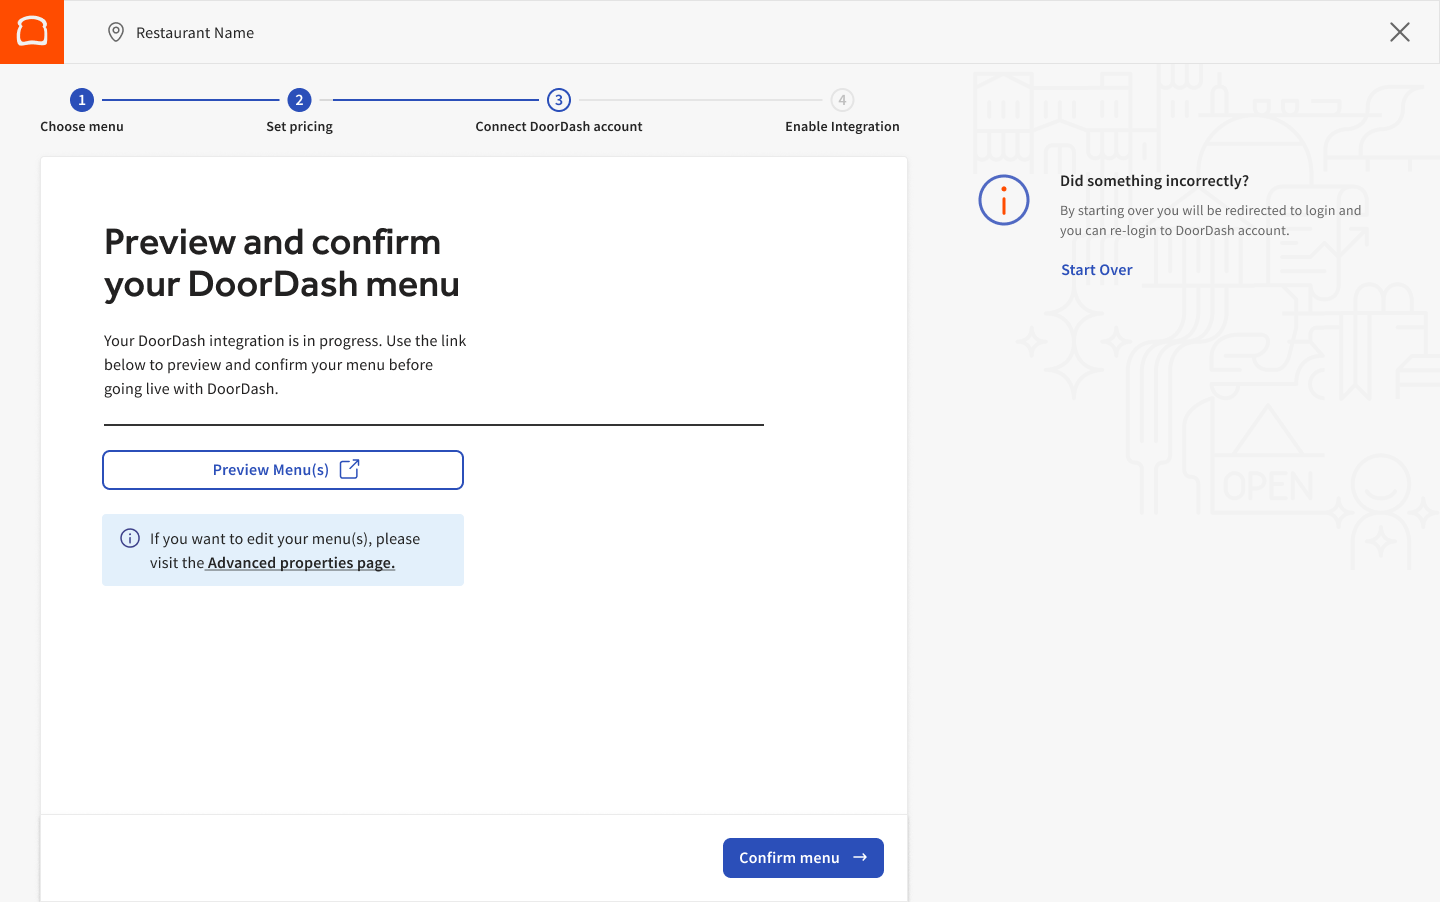Click the location pin icon

(116, 32)
